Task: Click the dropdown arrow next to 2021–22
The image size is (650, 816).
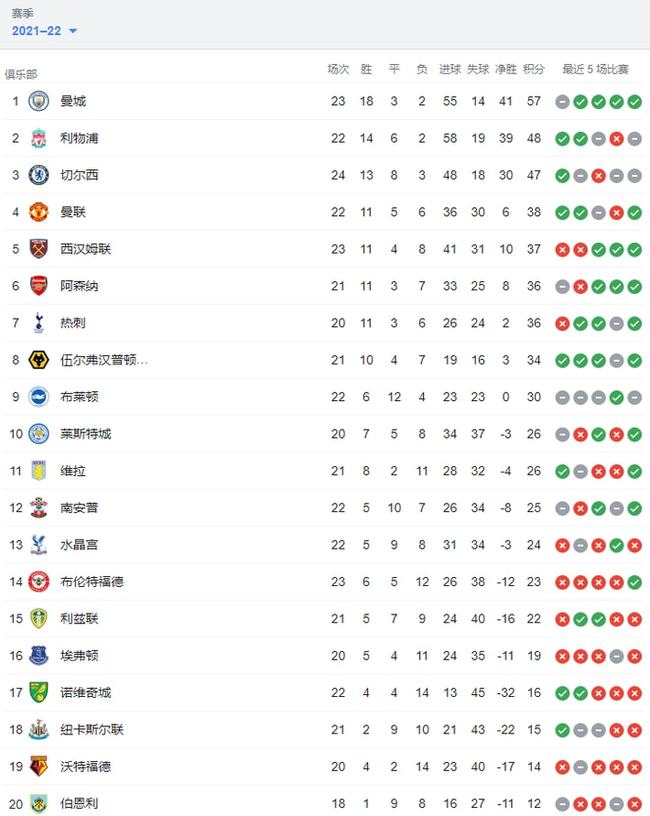Action: coord(73,31)
